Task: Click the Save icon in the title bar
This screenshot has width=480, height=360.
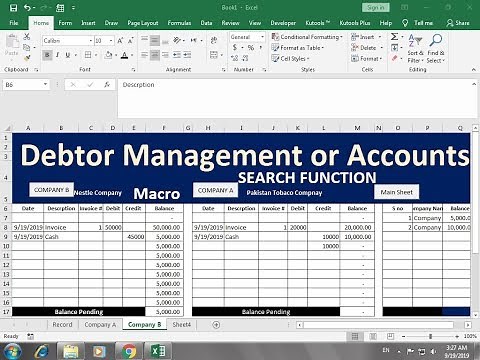Action: coord(13,8)
